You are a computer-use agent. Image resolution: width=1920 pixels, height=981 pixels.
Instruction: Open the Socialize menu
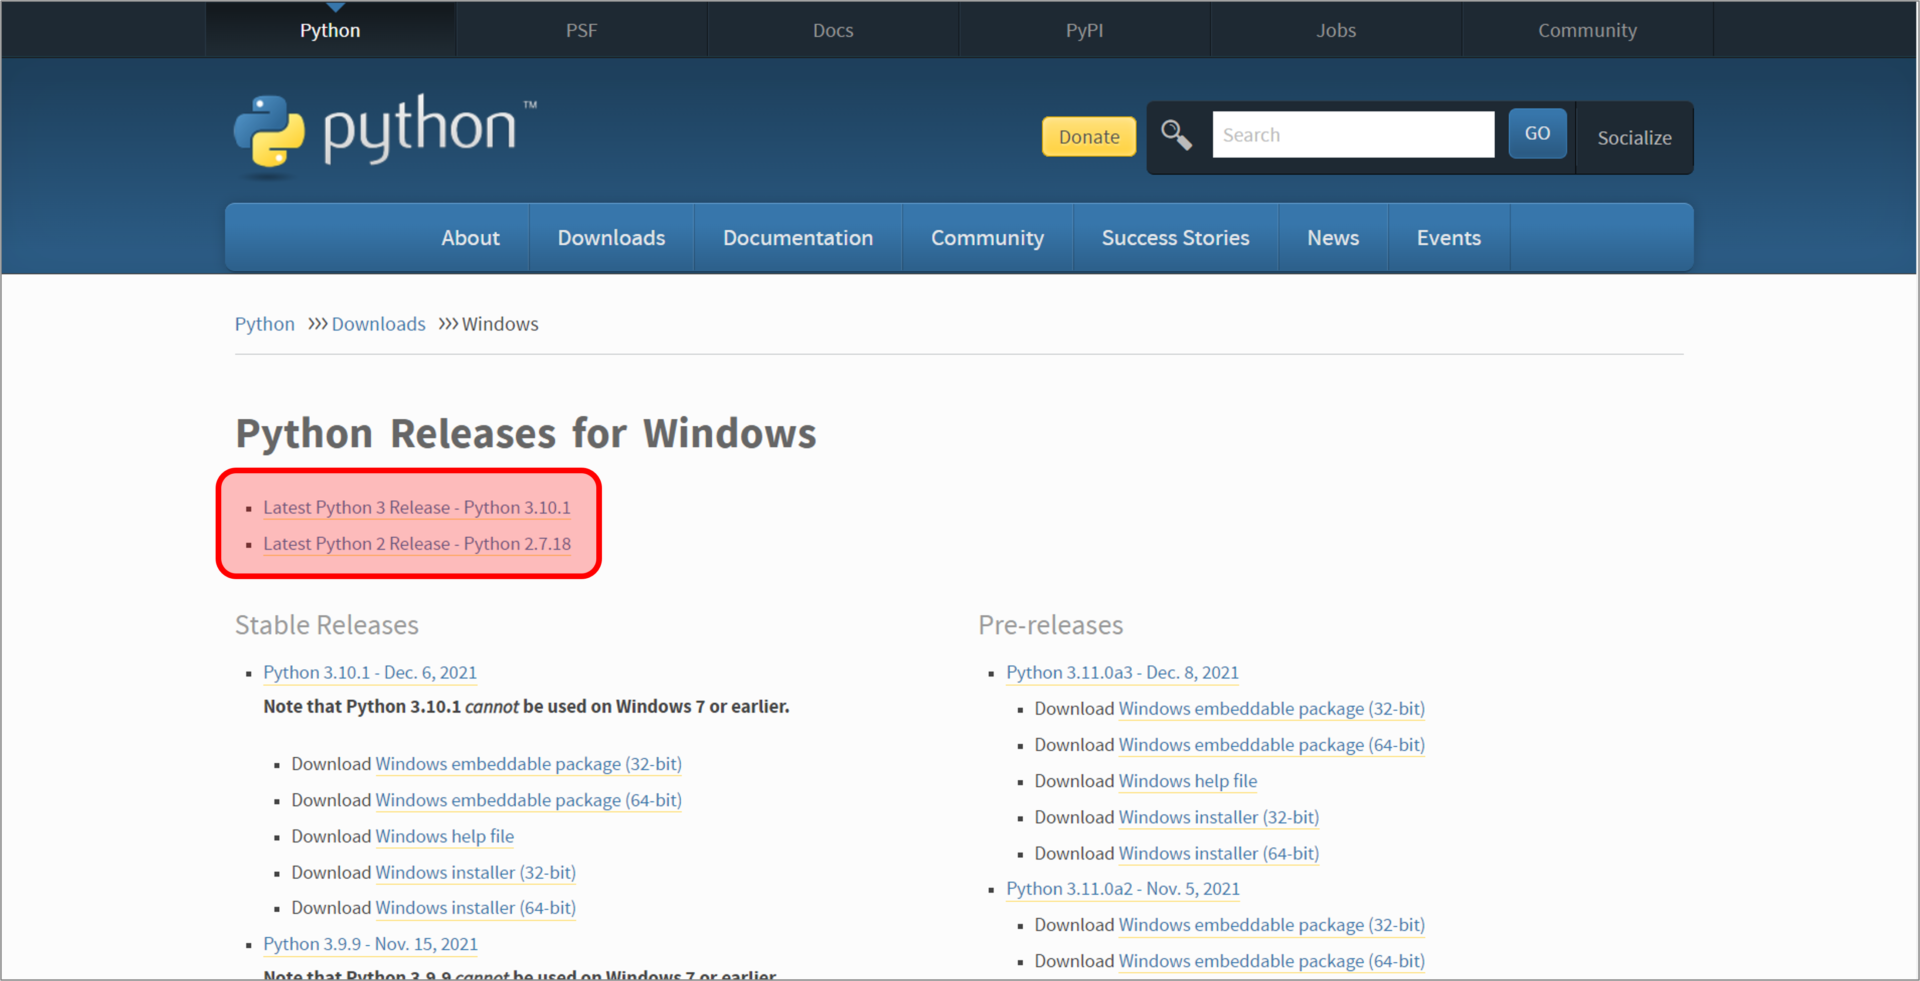(x=1633, y=138)
